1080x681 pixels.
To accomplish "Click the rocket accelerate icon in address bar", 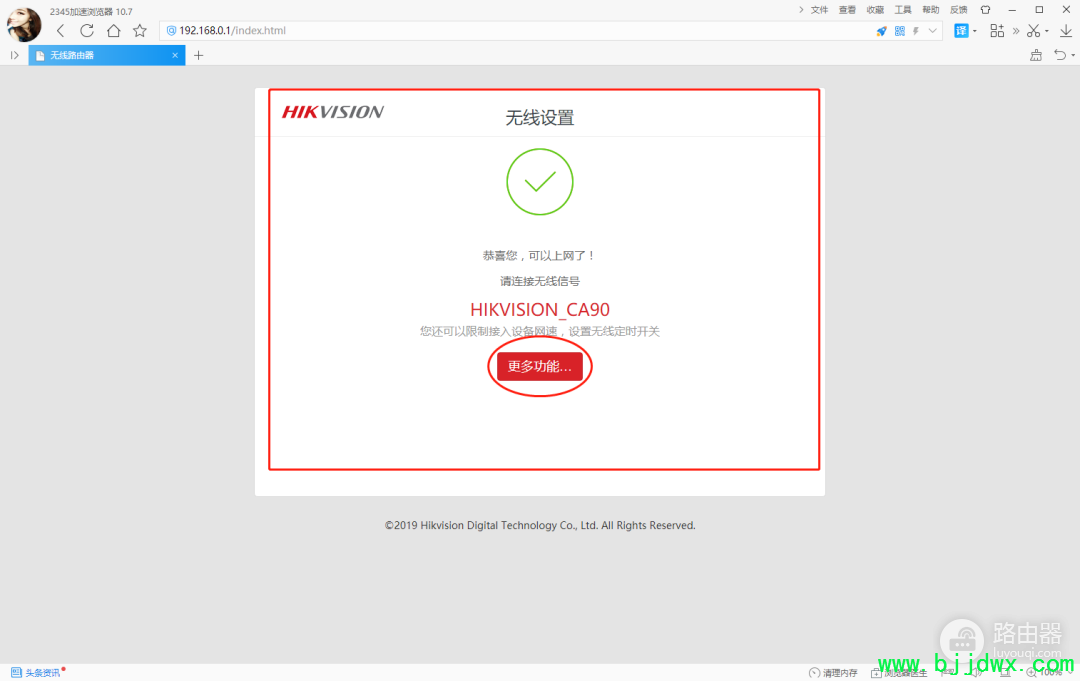I will tap(881, 31).
